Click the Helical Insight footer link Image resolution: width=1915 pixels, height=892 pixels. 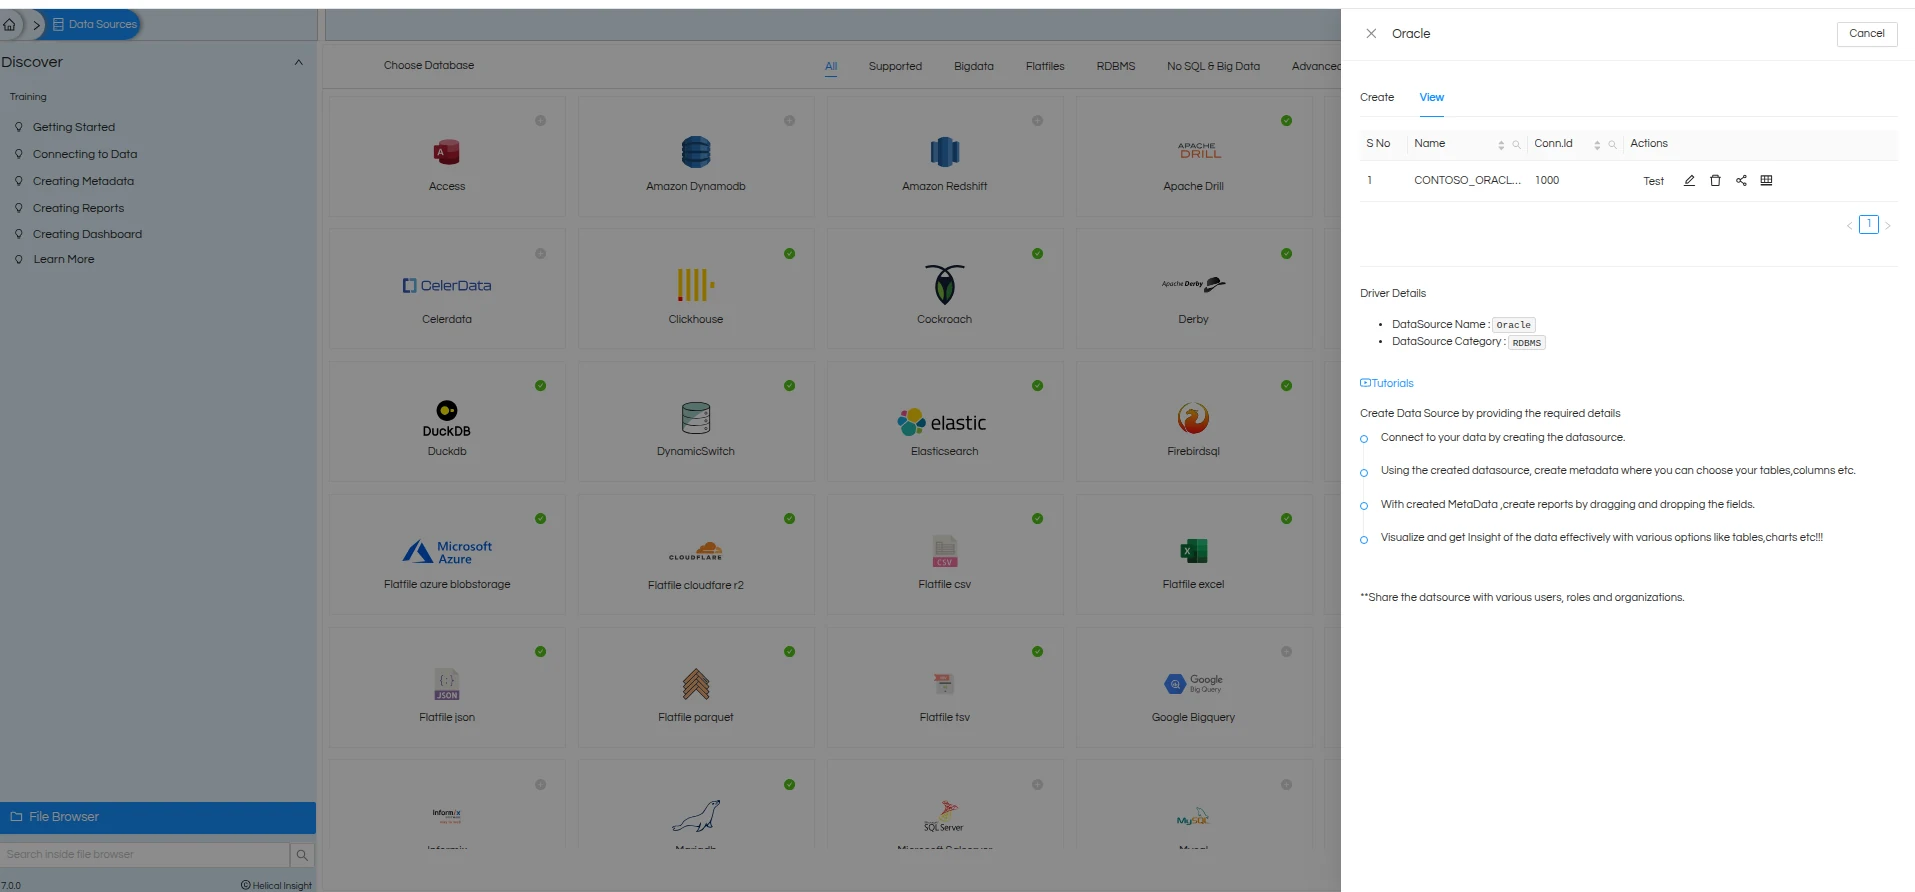click(276, 885)
